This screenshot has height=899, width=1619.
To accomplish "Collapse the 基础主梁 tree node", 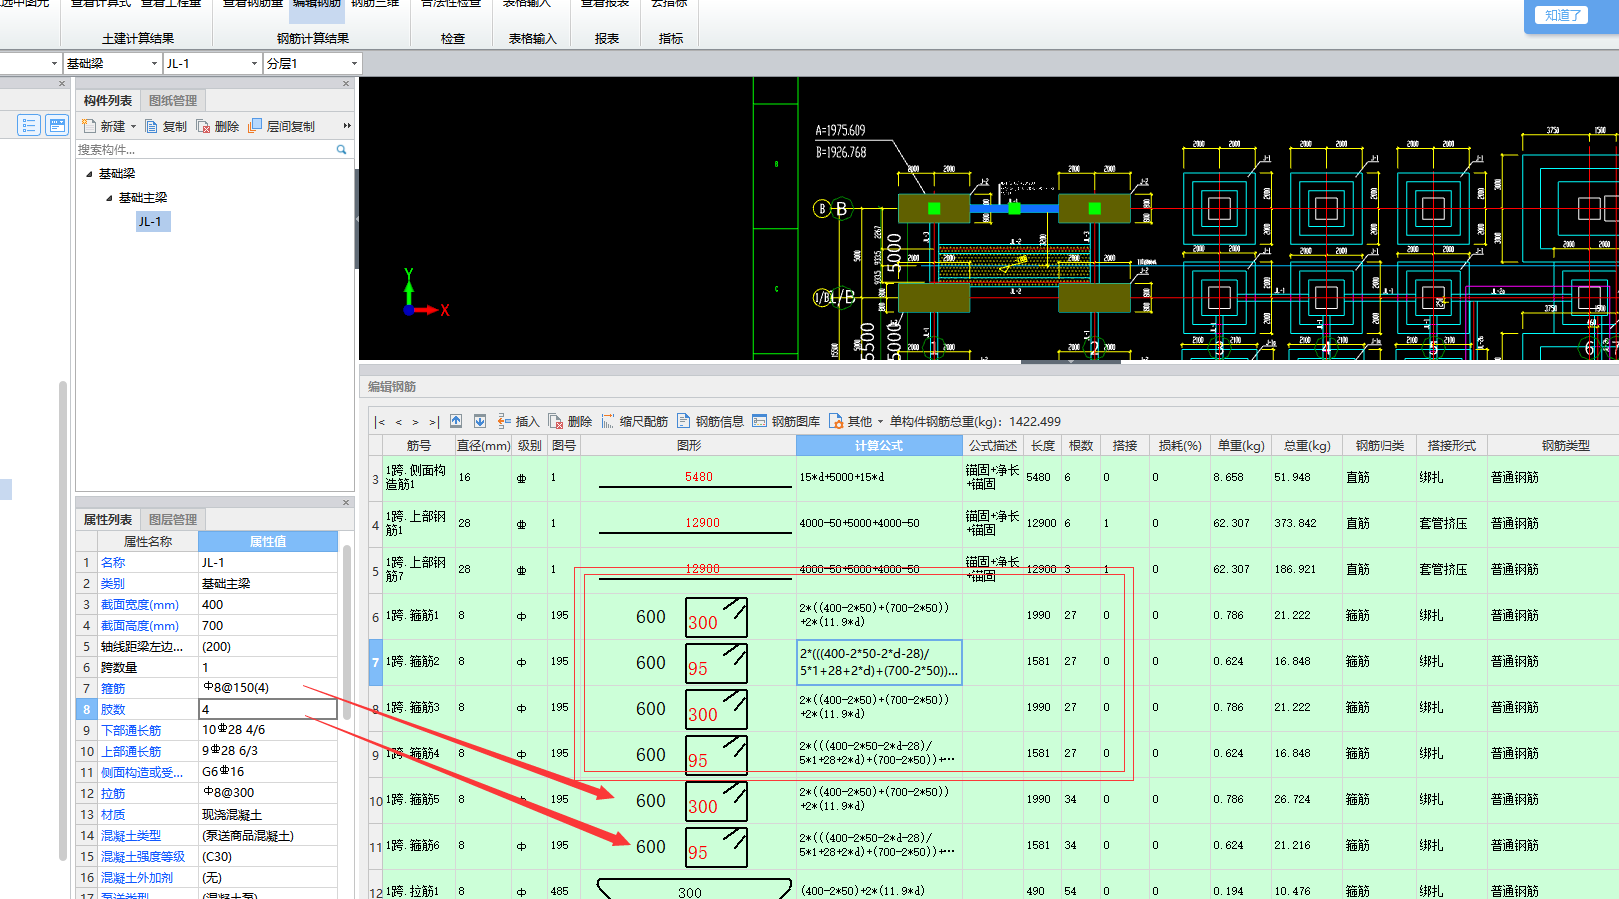I will (110, 198).
